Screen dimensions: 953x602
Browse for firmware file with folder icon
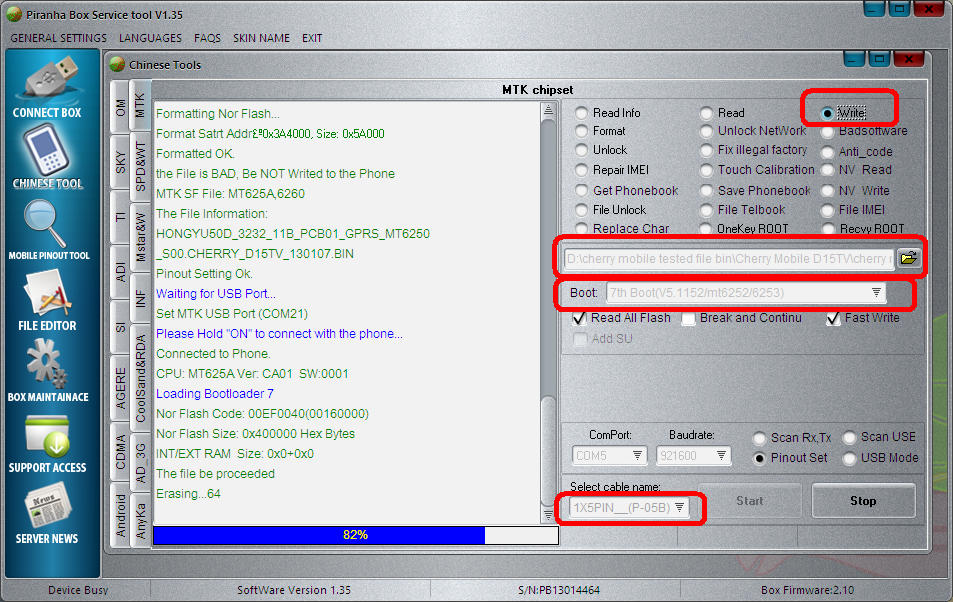click(907, 258)
